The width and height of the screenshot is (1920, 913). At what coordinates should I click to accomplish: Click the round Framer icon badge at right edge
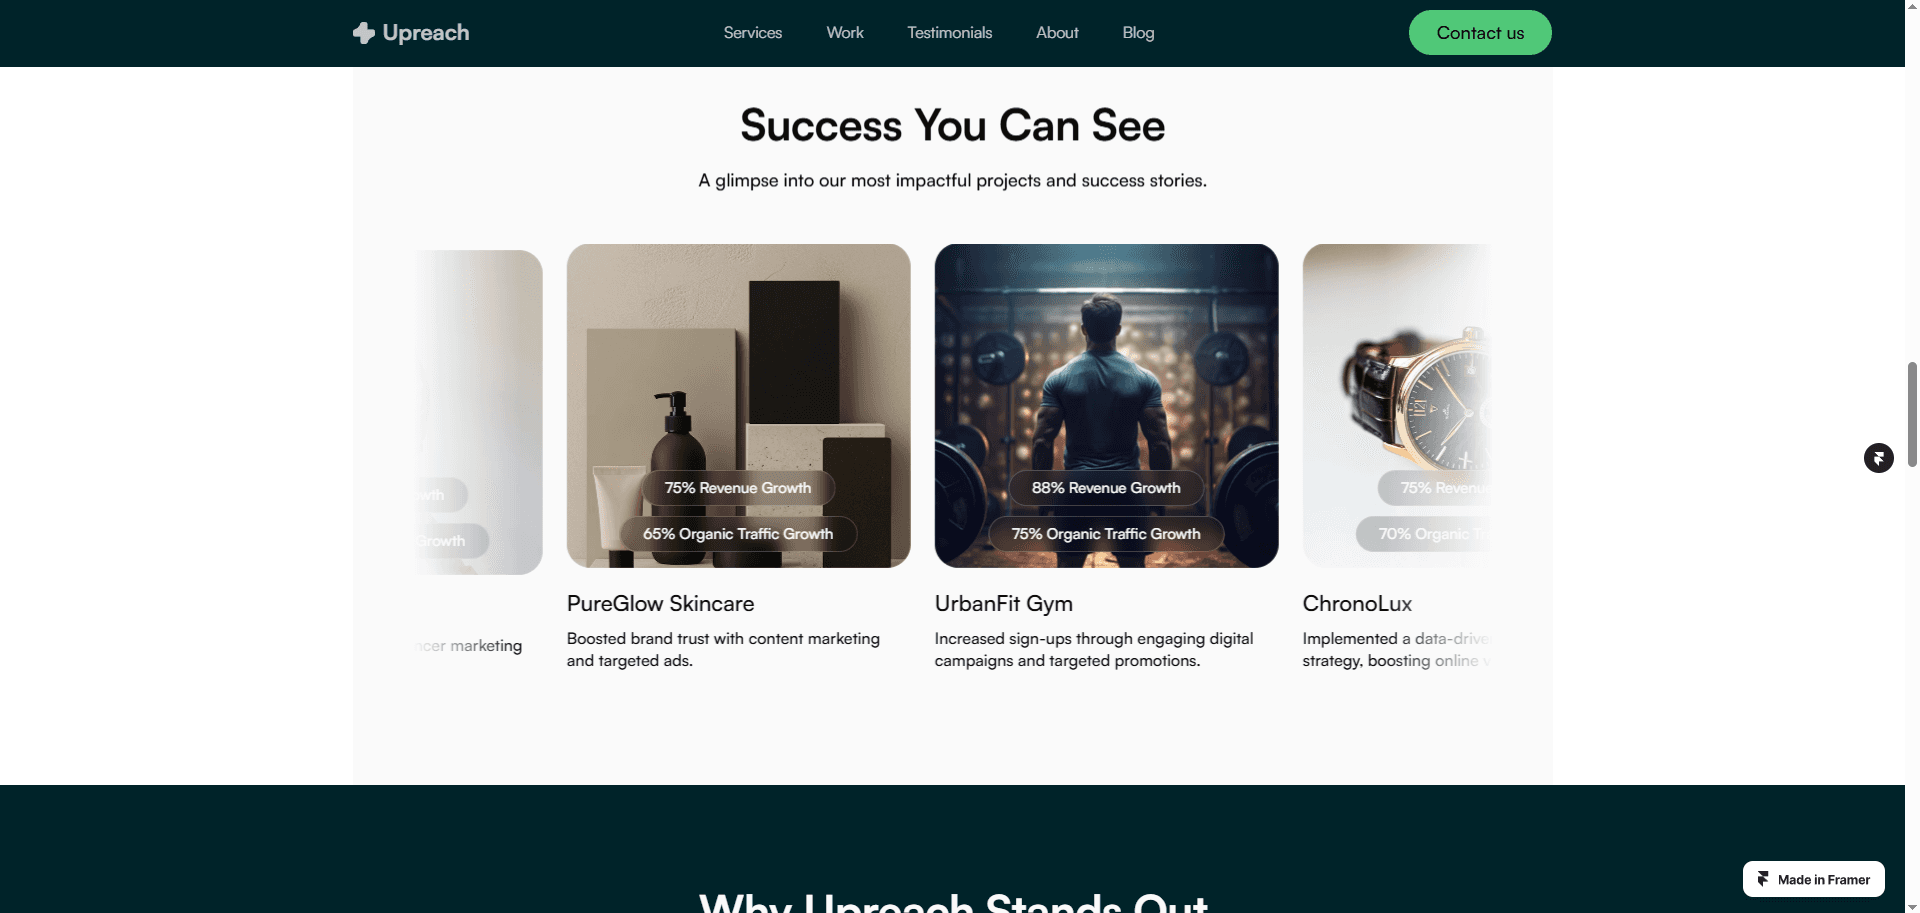(x=1878, y=458)
